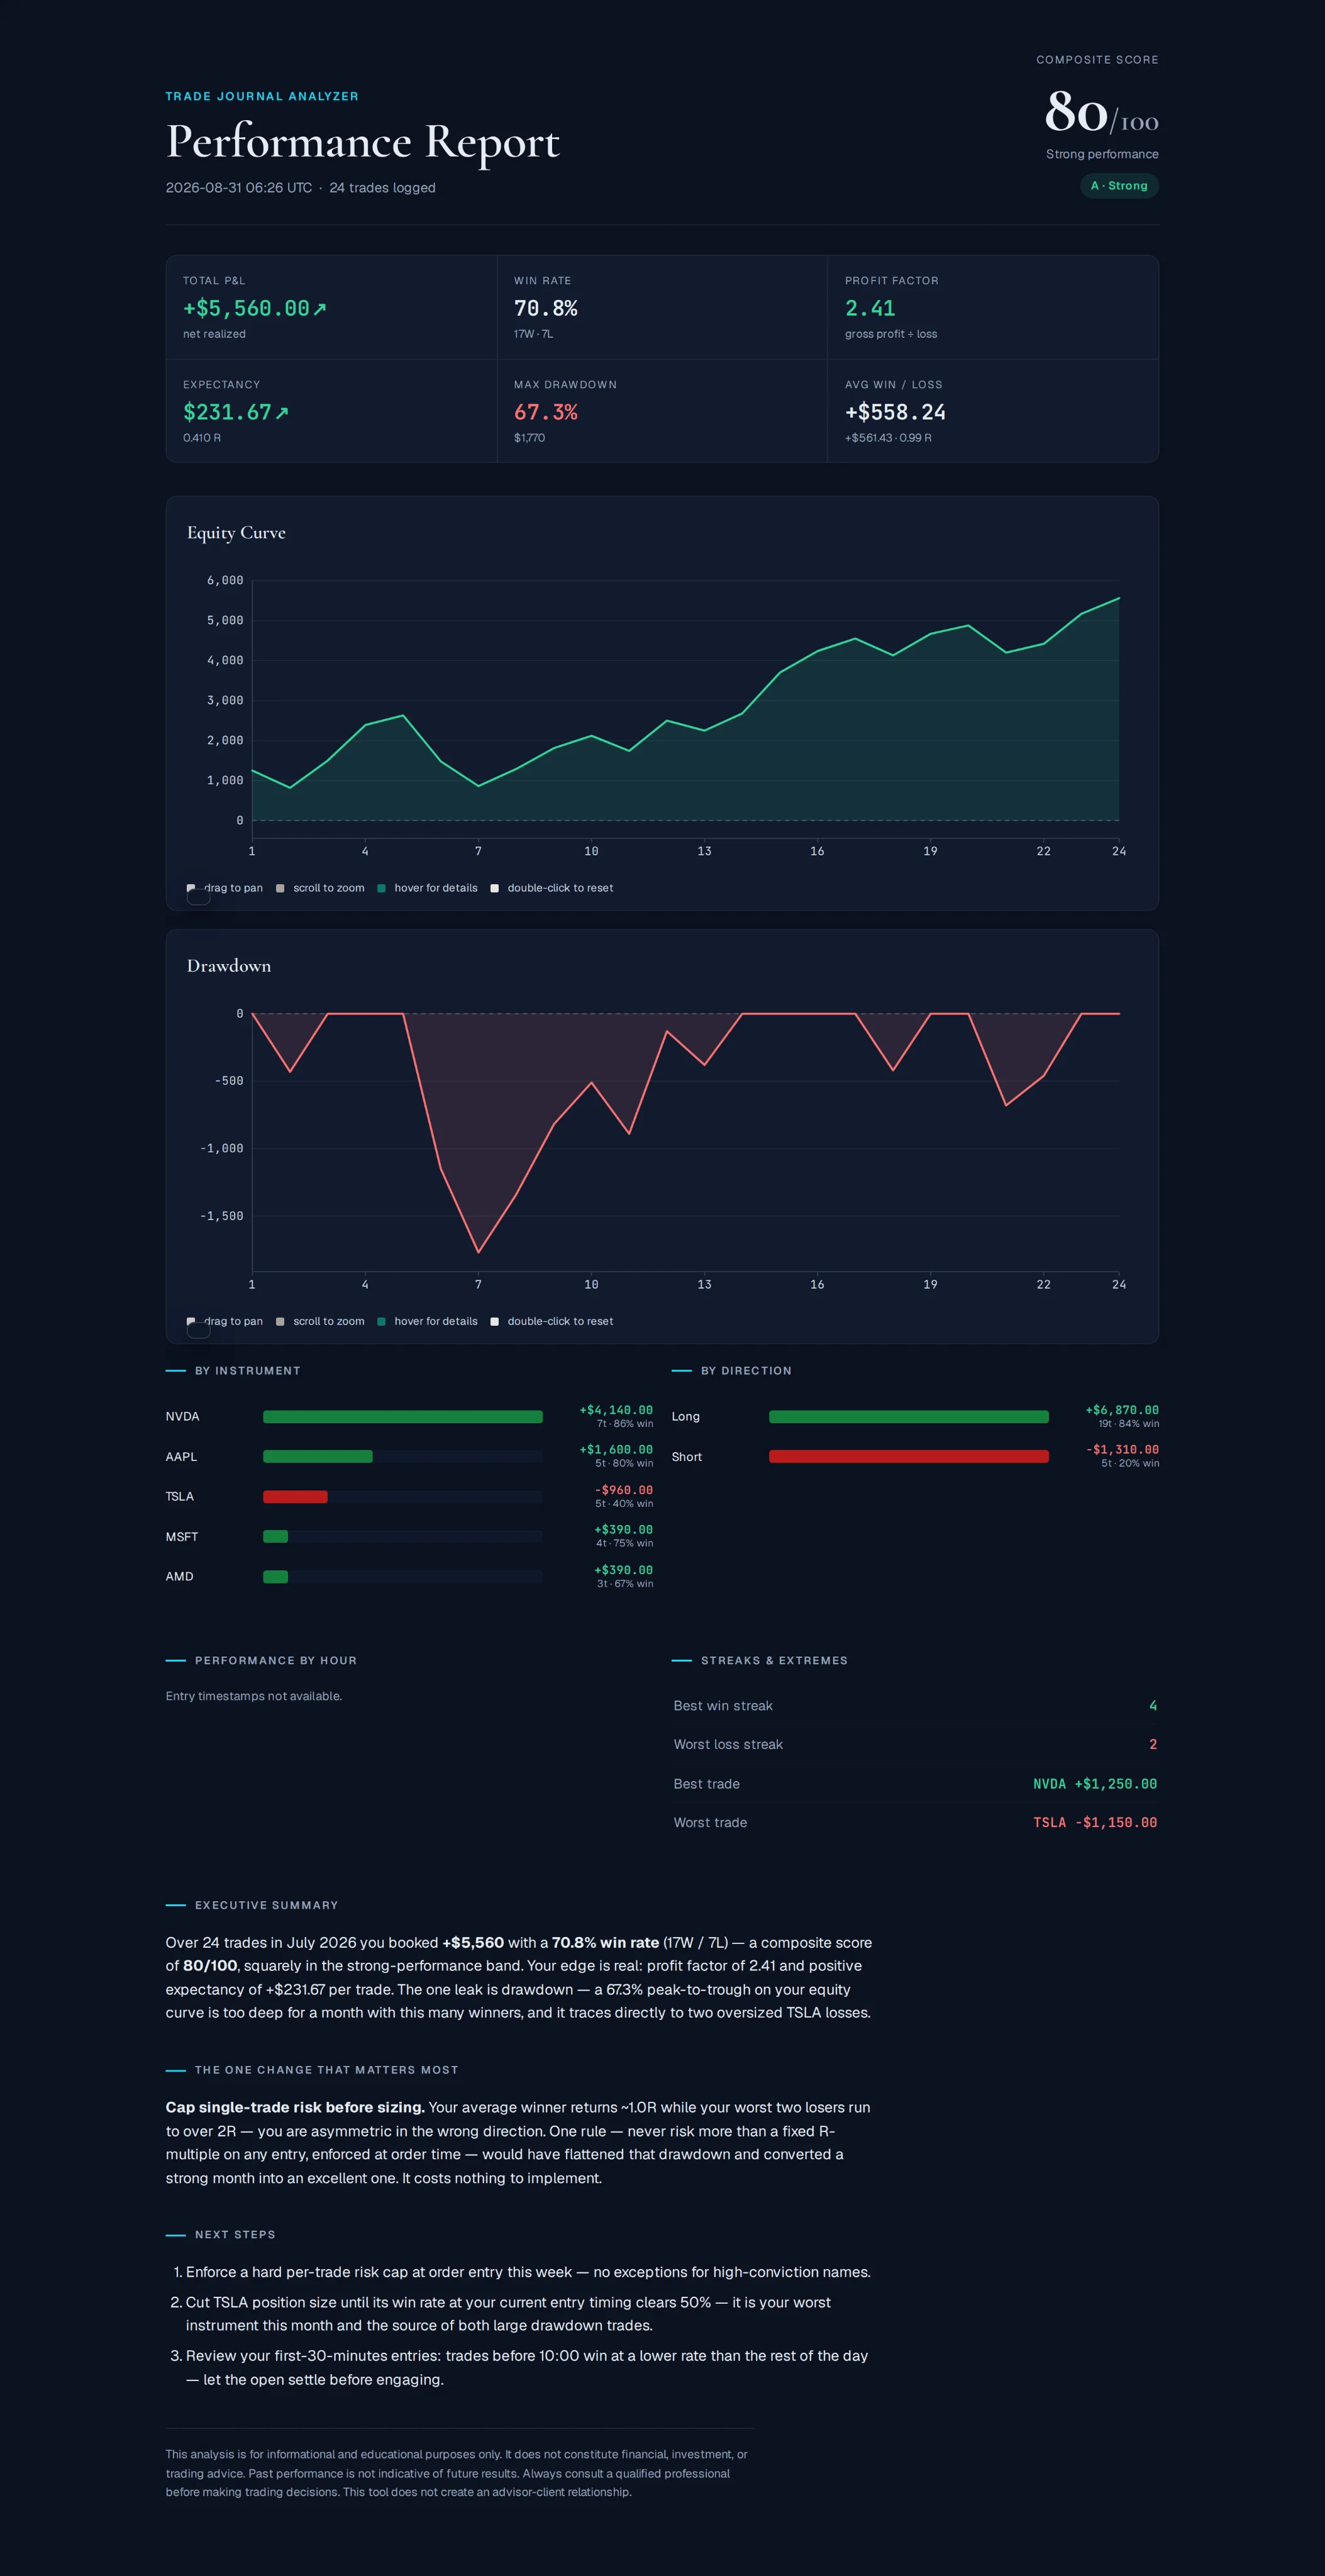Click the NVDA green performance bar
This screenshot has height=2576, width=1325.
403,1416
